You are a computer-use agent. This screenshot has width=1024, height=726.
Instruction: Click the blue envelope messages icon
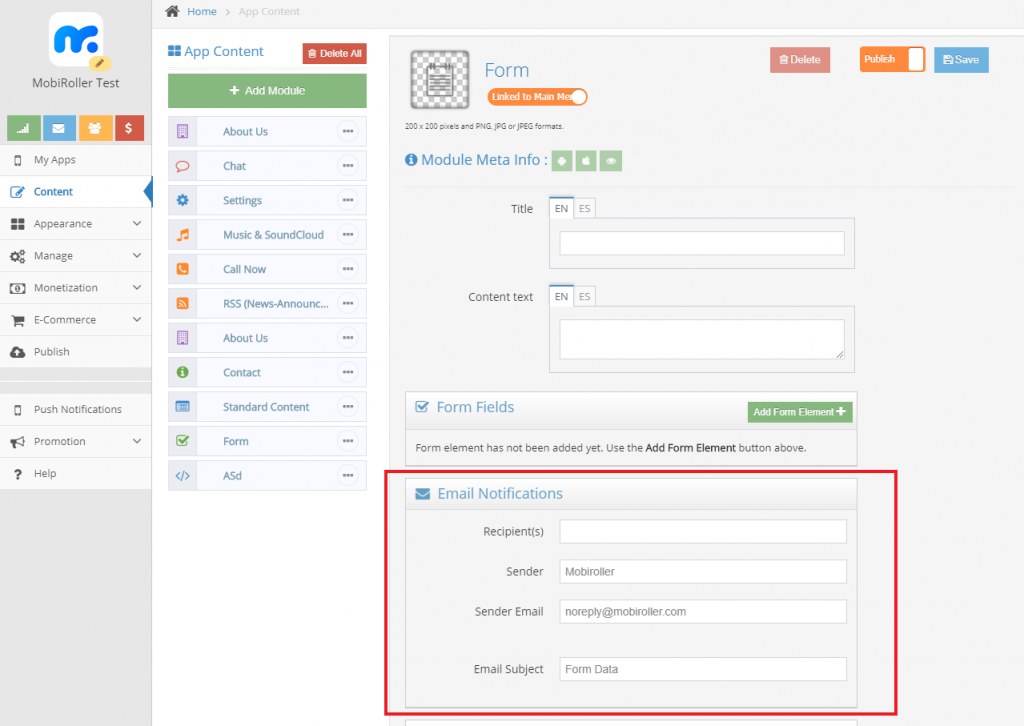tap(57, 129)
